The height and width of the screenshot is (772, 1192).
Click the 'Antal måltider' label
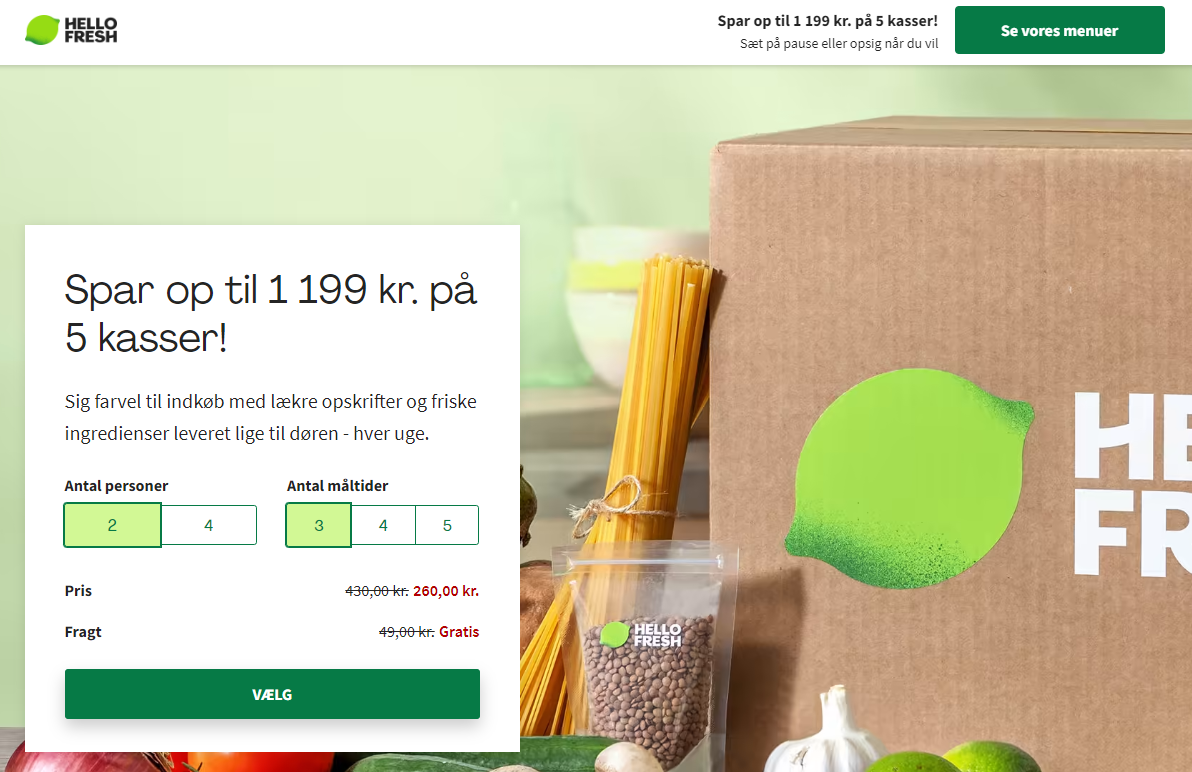tap(338, 486)
